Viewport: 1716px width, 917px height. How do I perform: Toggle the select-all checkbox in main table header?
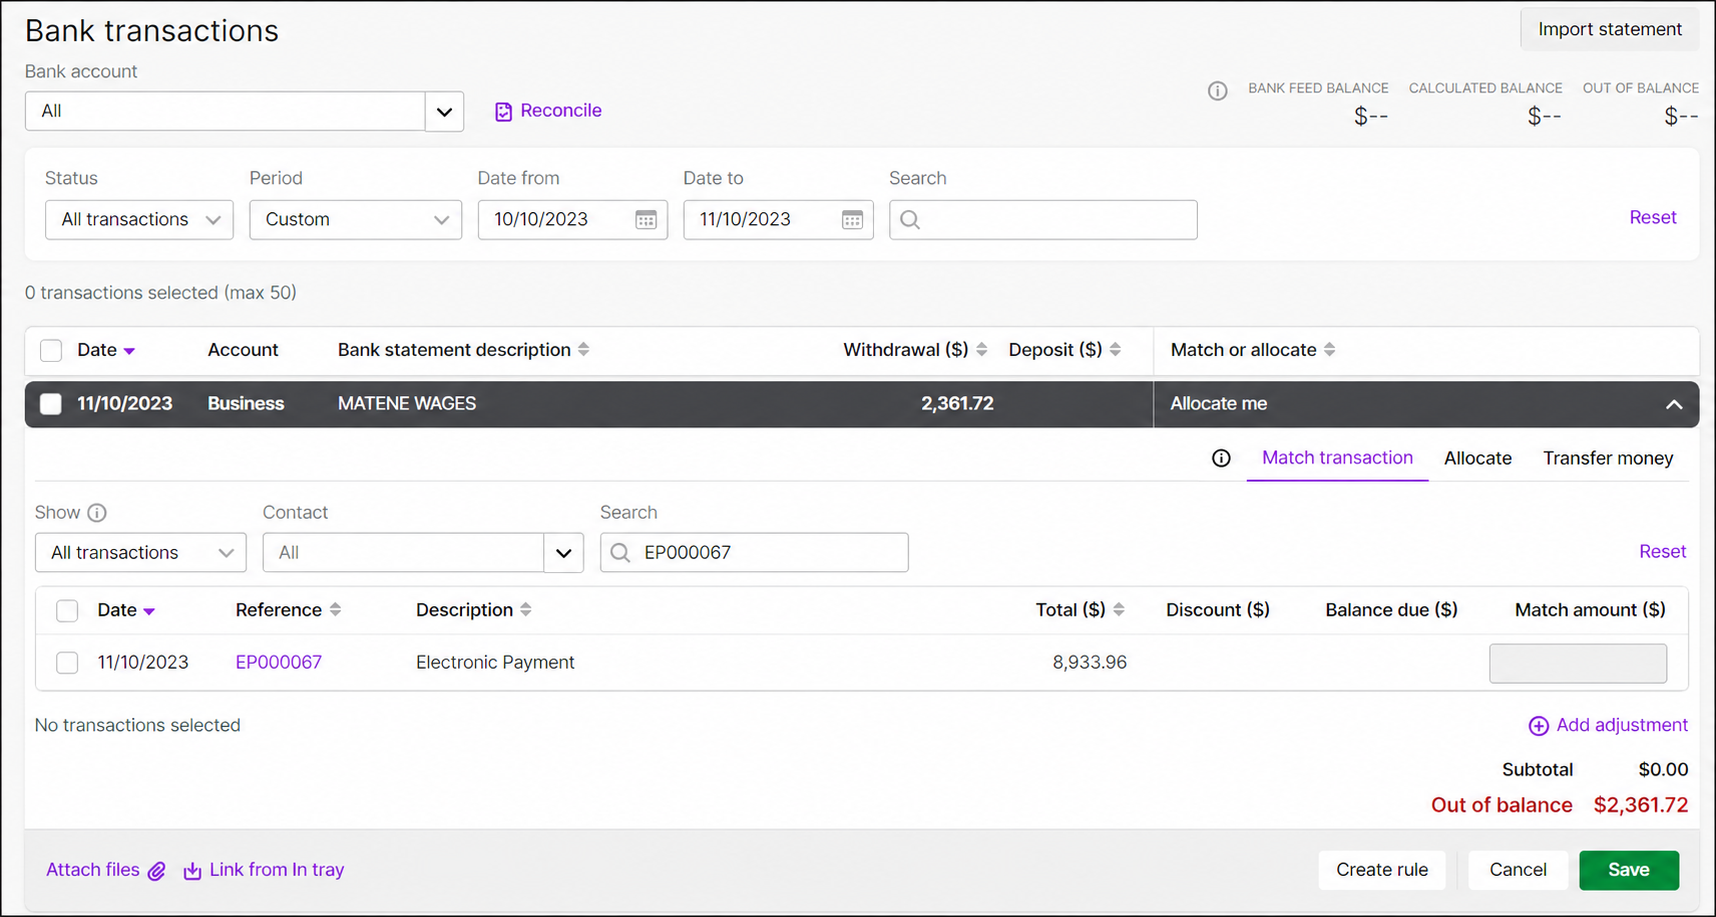coord(51,351)
